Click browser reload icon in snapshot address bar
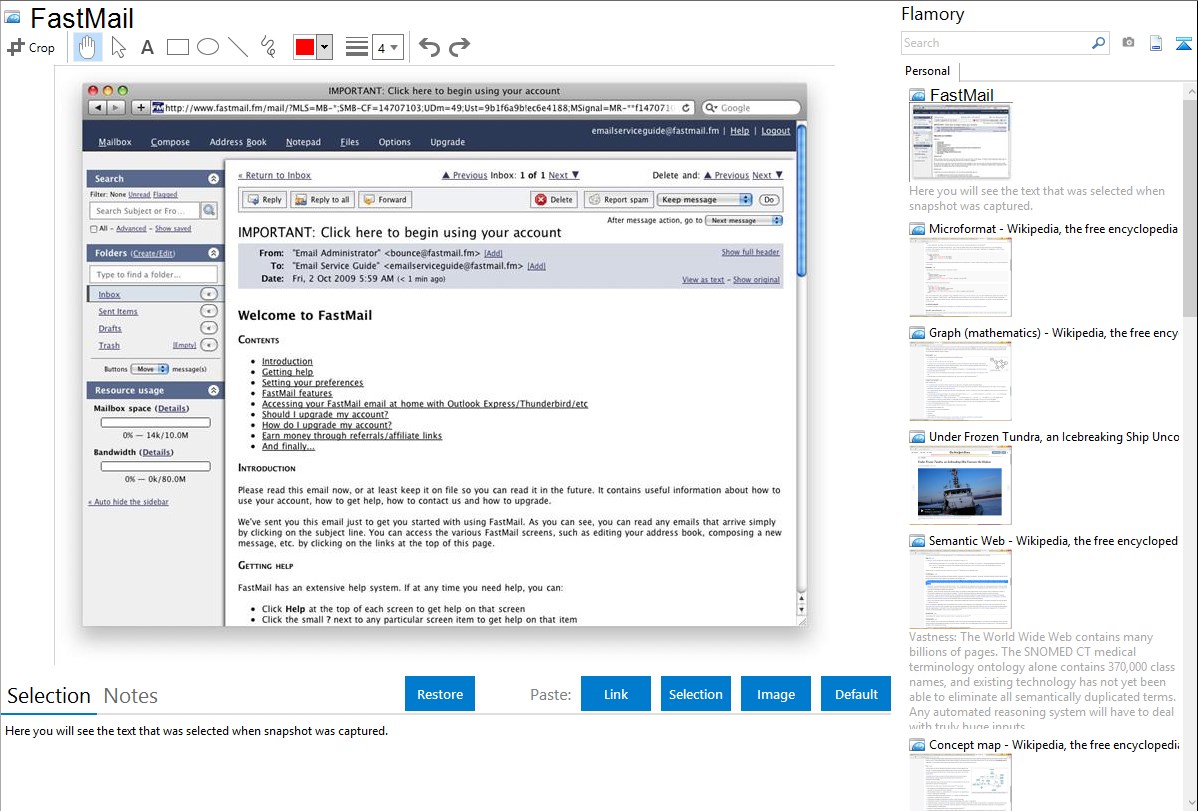Screen dimensions: 1198x811 (x=686, y=108)
